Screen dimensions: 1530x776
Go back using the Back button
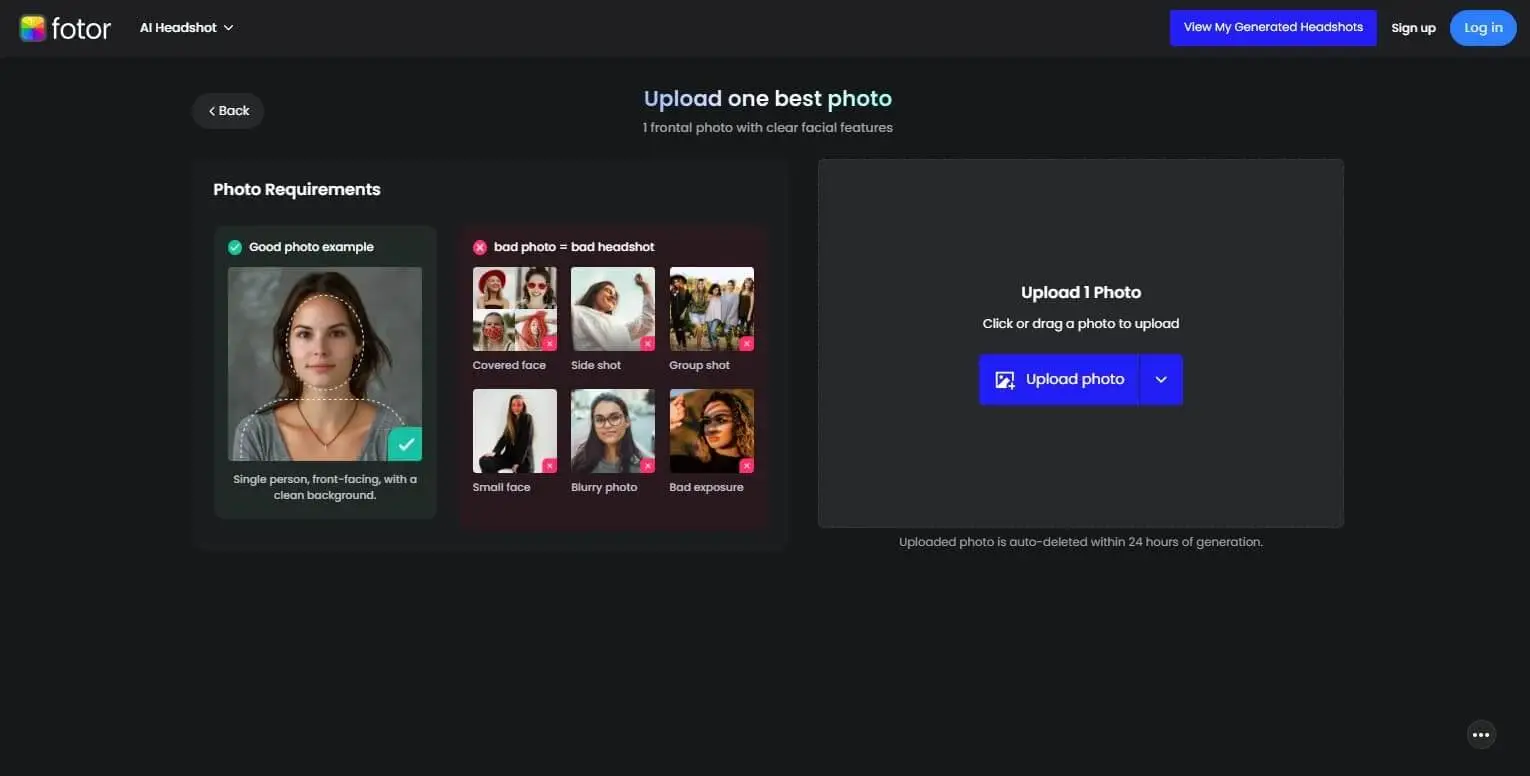228,111
